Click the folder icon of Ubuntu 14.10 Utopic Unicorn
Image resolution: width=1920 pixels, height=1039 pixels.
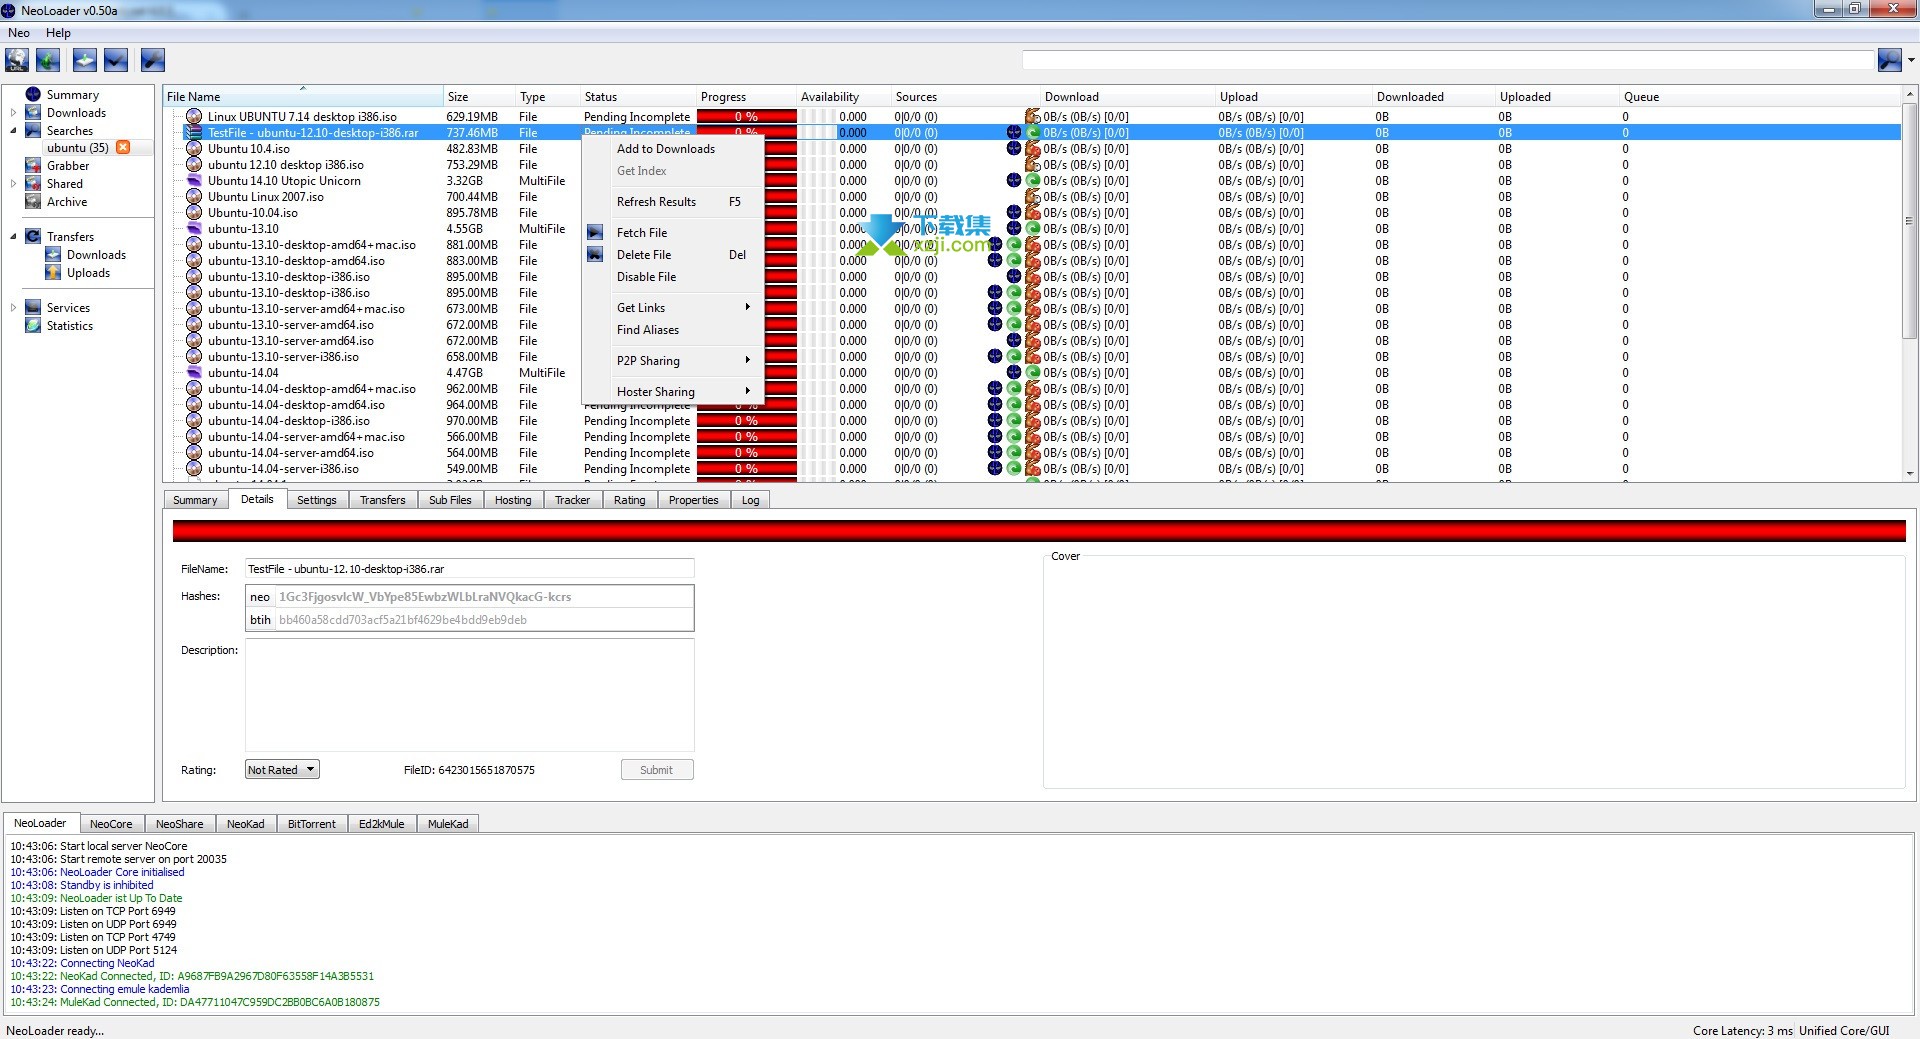194,181
